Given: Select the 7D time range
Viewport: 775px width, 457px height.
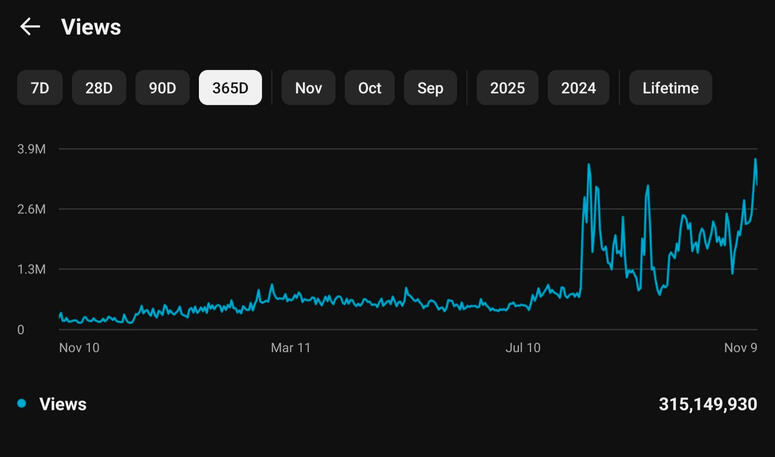Looking at the screenshot, I should click(40, 88).
